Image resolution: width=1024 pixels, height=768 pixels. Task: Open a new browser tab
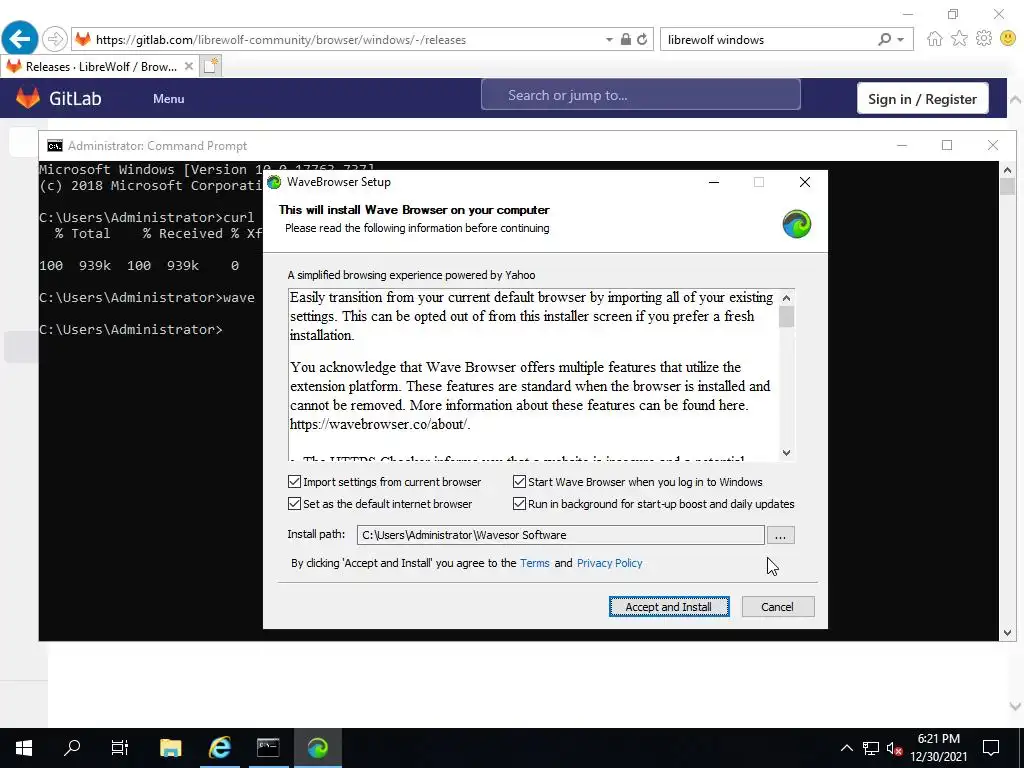point(211,66)
